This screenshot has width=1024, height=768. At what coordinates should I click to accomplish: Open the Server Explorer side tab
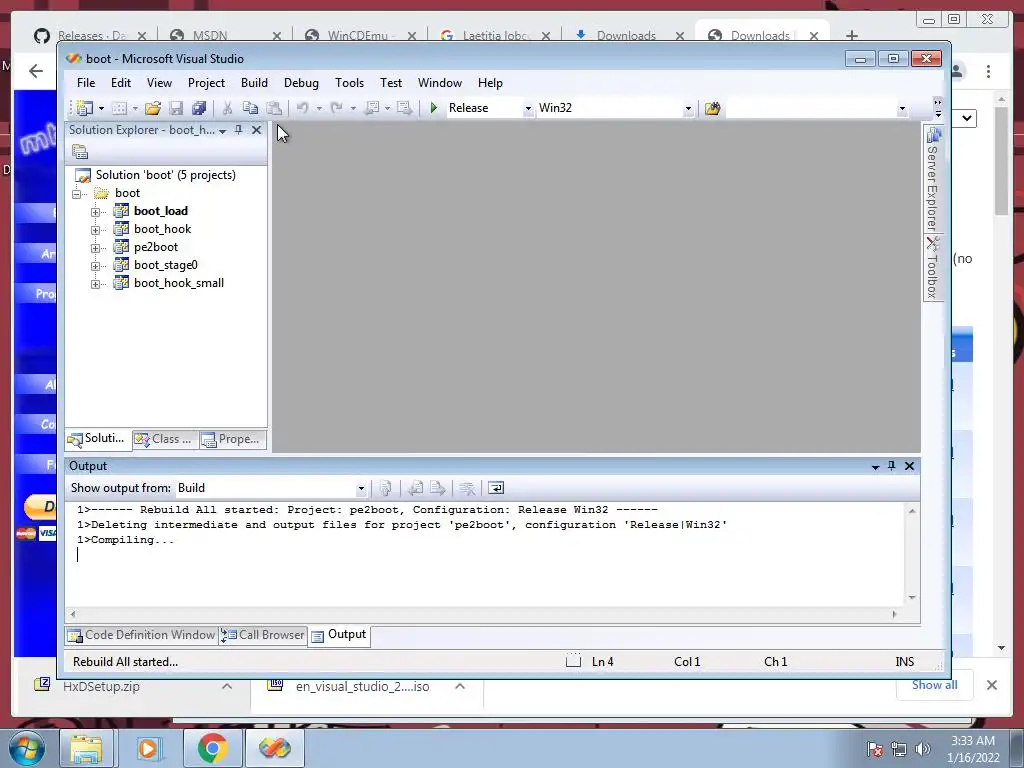[x=933, y=179]
